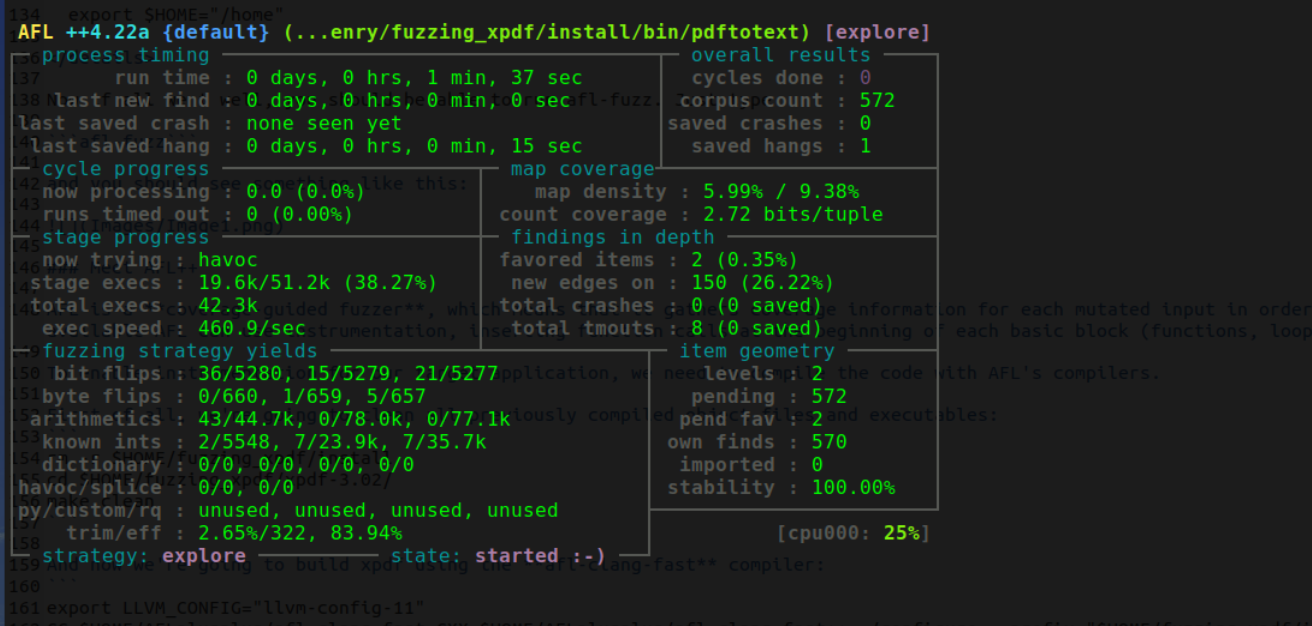Select the 'fuzzing strategy yields' heading
This screenshot has height=626, width=1312.
(180, 351)
